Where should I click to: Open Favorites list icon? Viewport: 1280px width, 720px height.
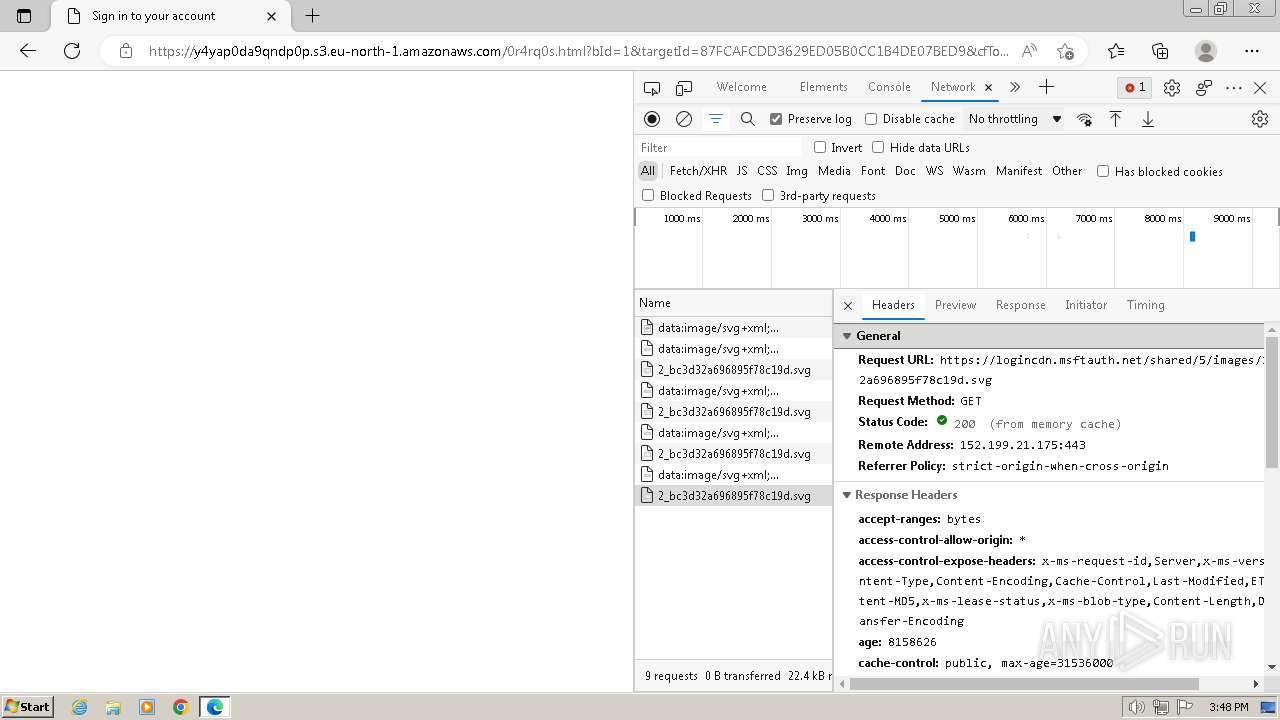pyautogui.click(x=1116, y=51)
